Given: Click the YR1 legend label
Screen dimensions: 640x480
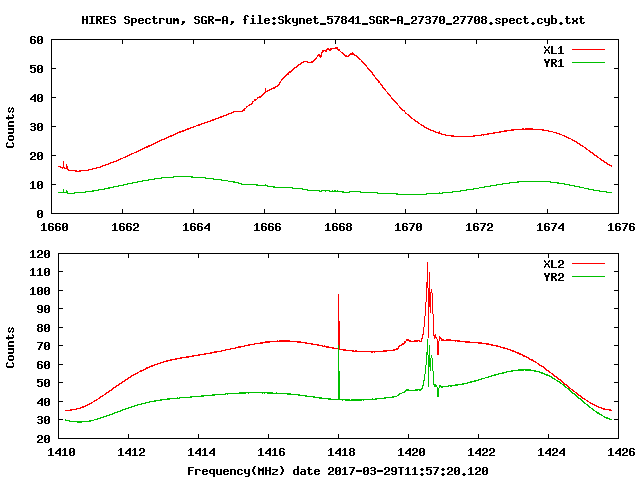Looking at the screenshot, I should point(553,63).
